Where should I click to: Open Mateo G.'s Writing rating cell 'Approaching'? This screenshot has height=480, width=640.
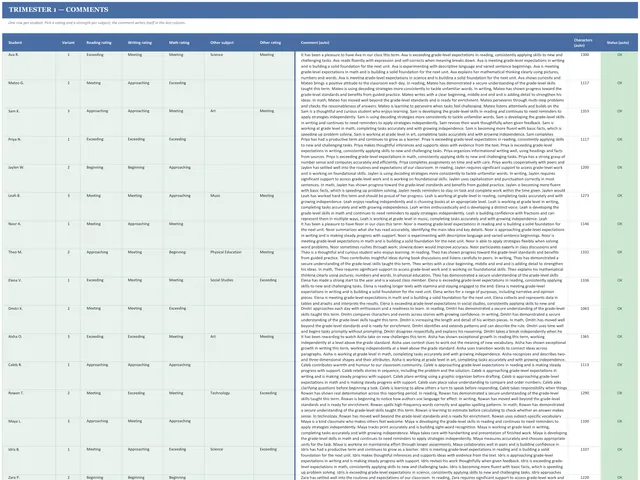(x=142, y=94)
